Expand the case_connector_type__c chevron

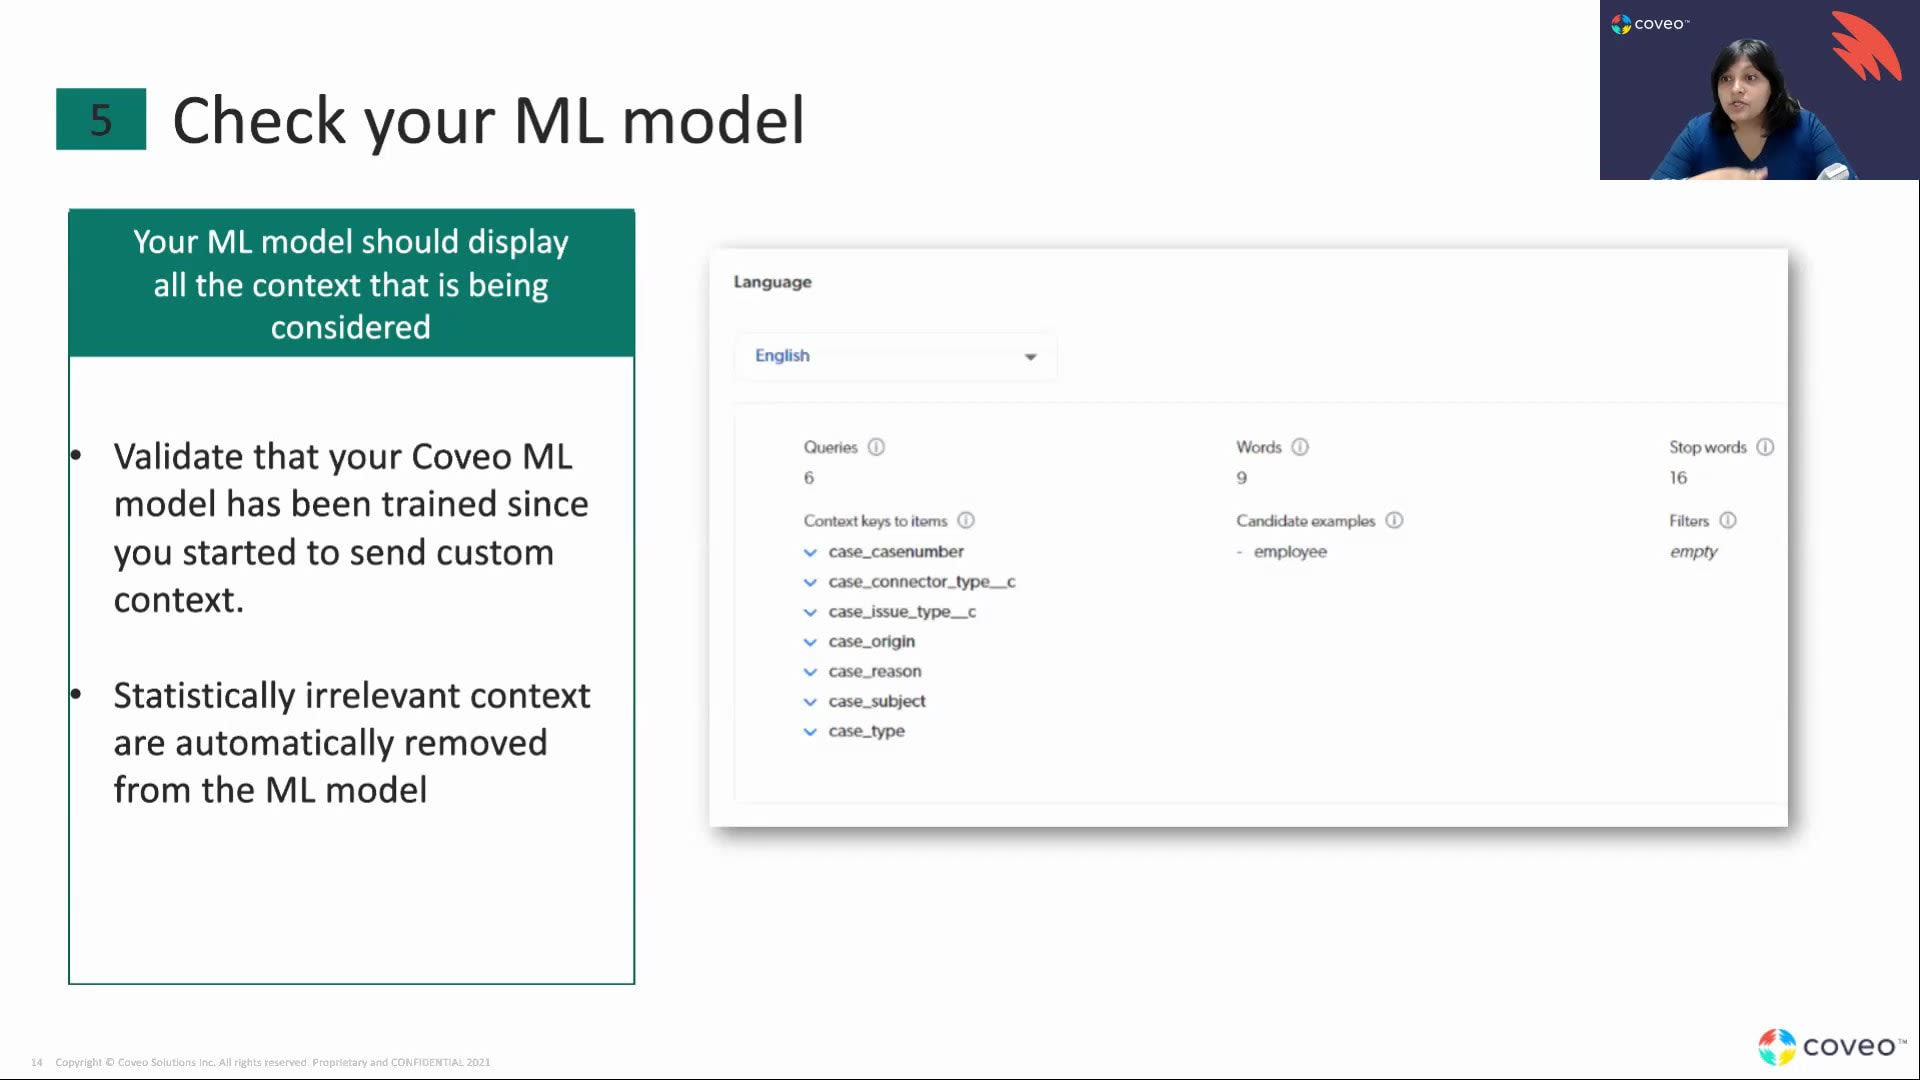coord(810,582)
